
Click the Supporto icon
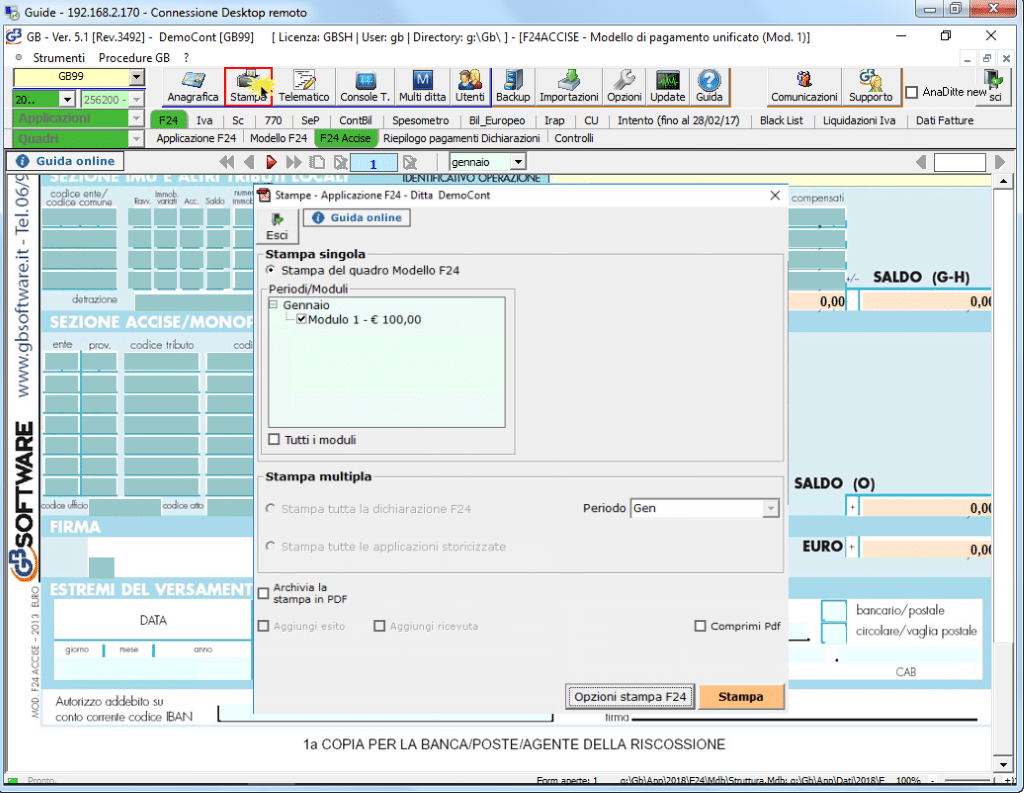870,87
